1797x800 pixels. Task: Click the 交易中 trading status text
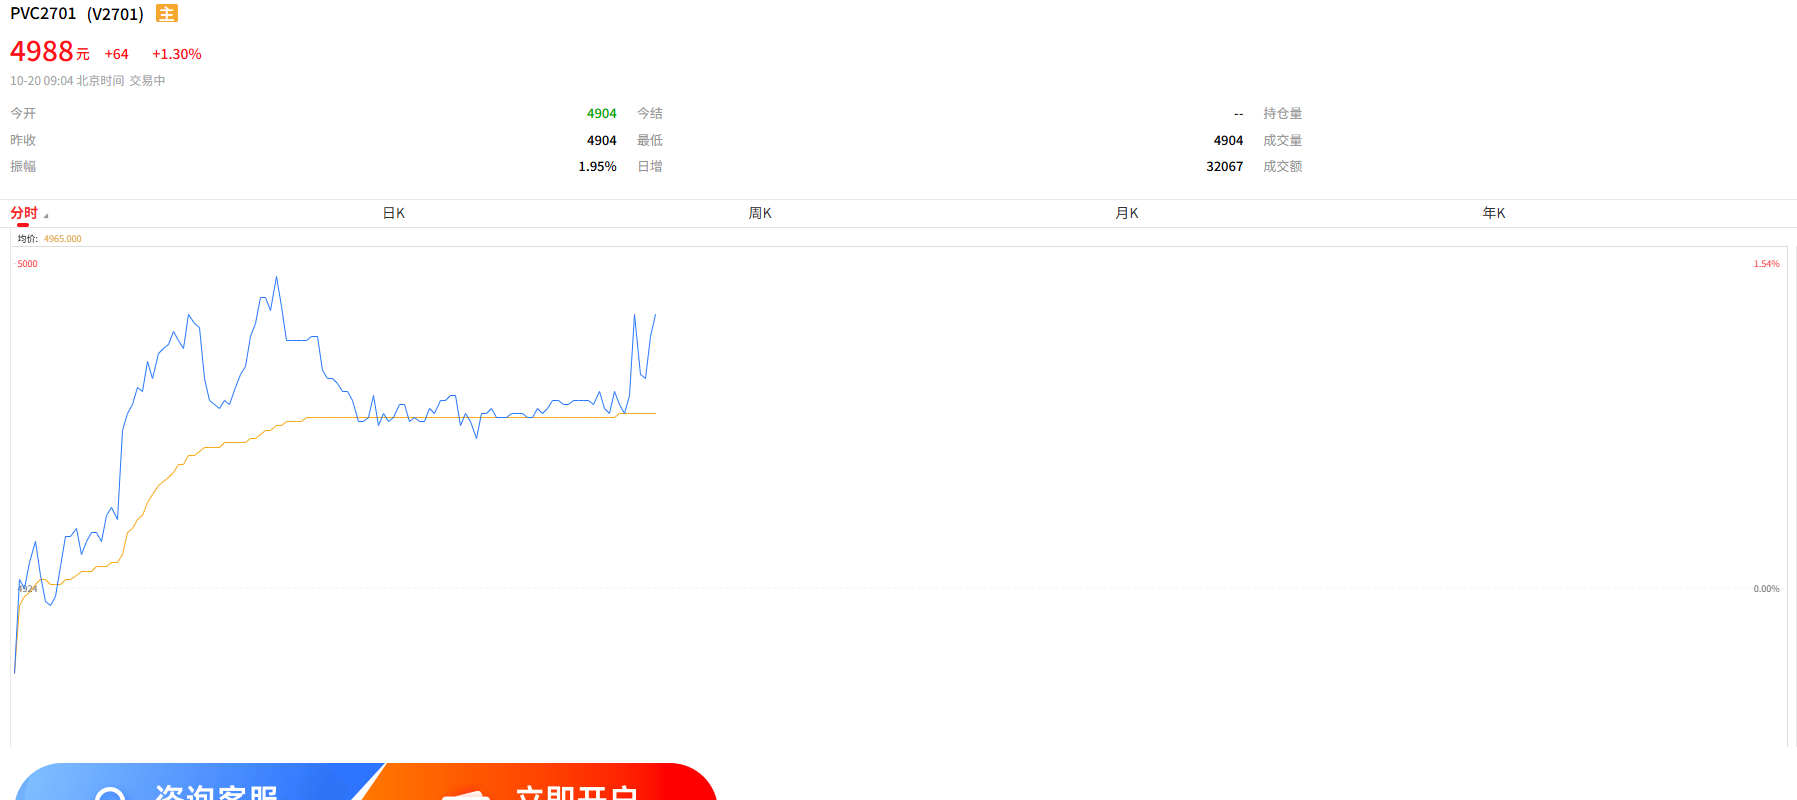pos(147,81)
